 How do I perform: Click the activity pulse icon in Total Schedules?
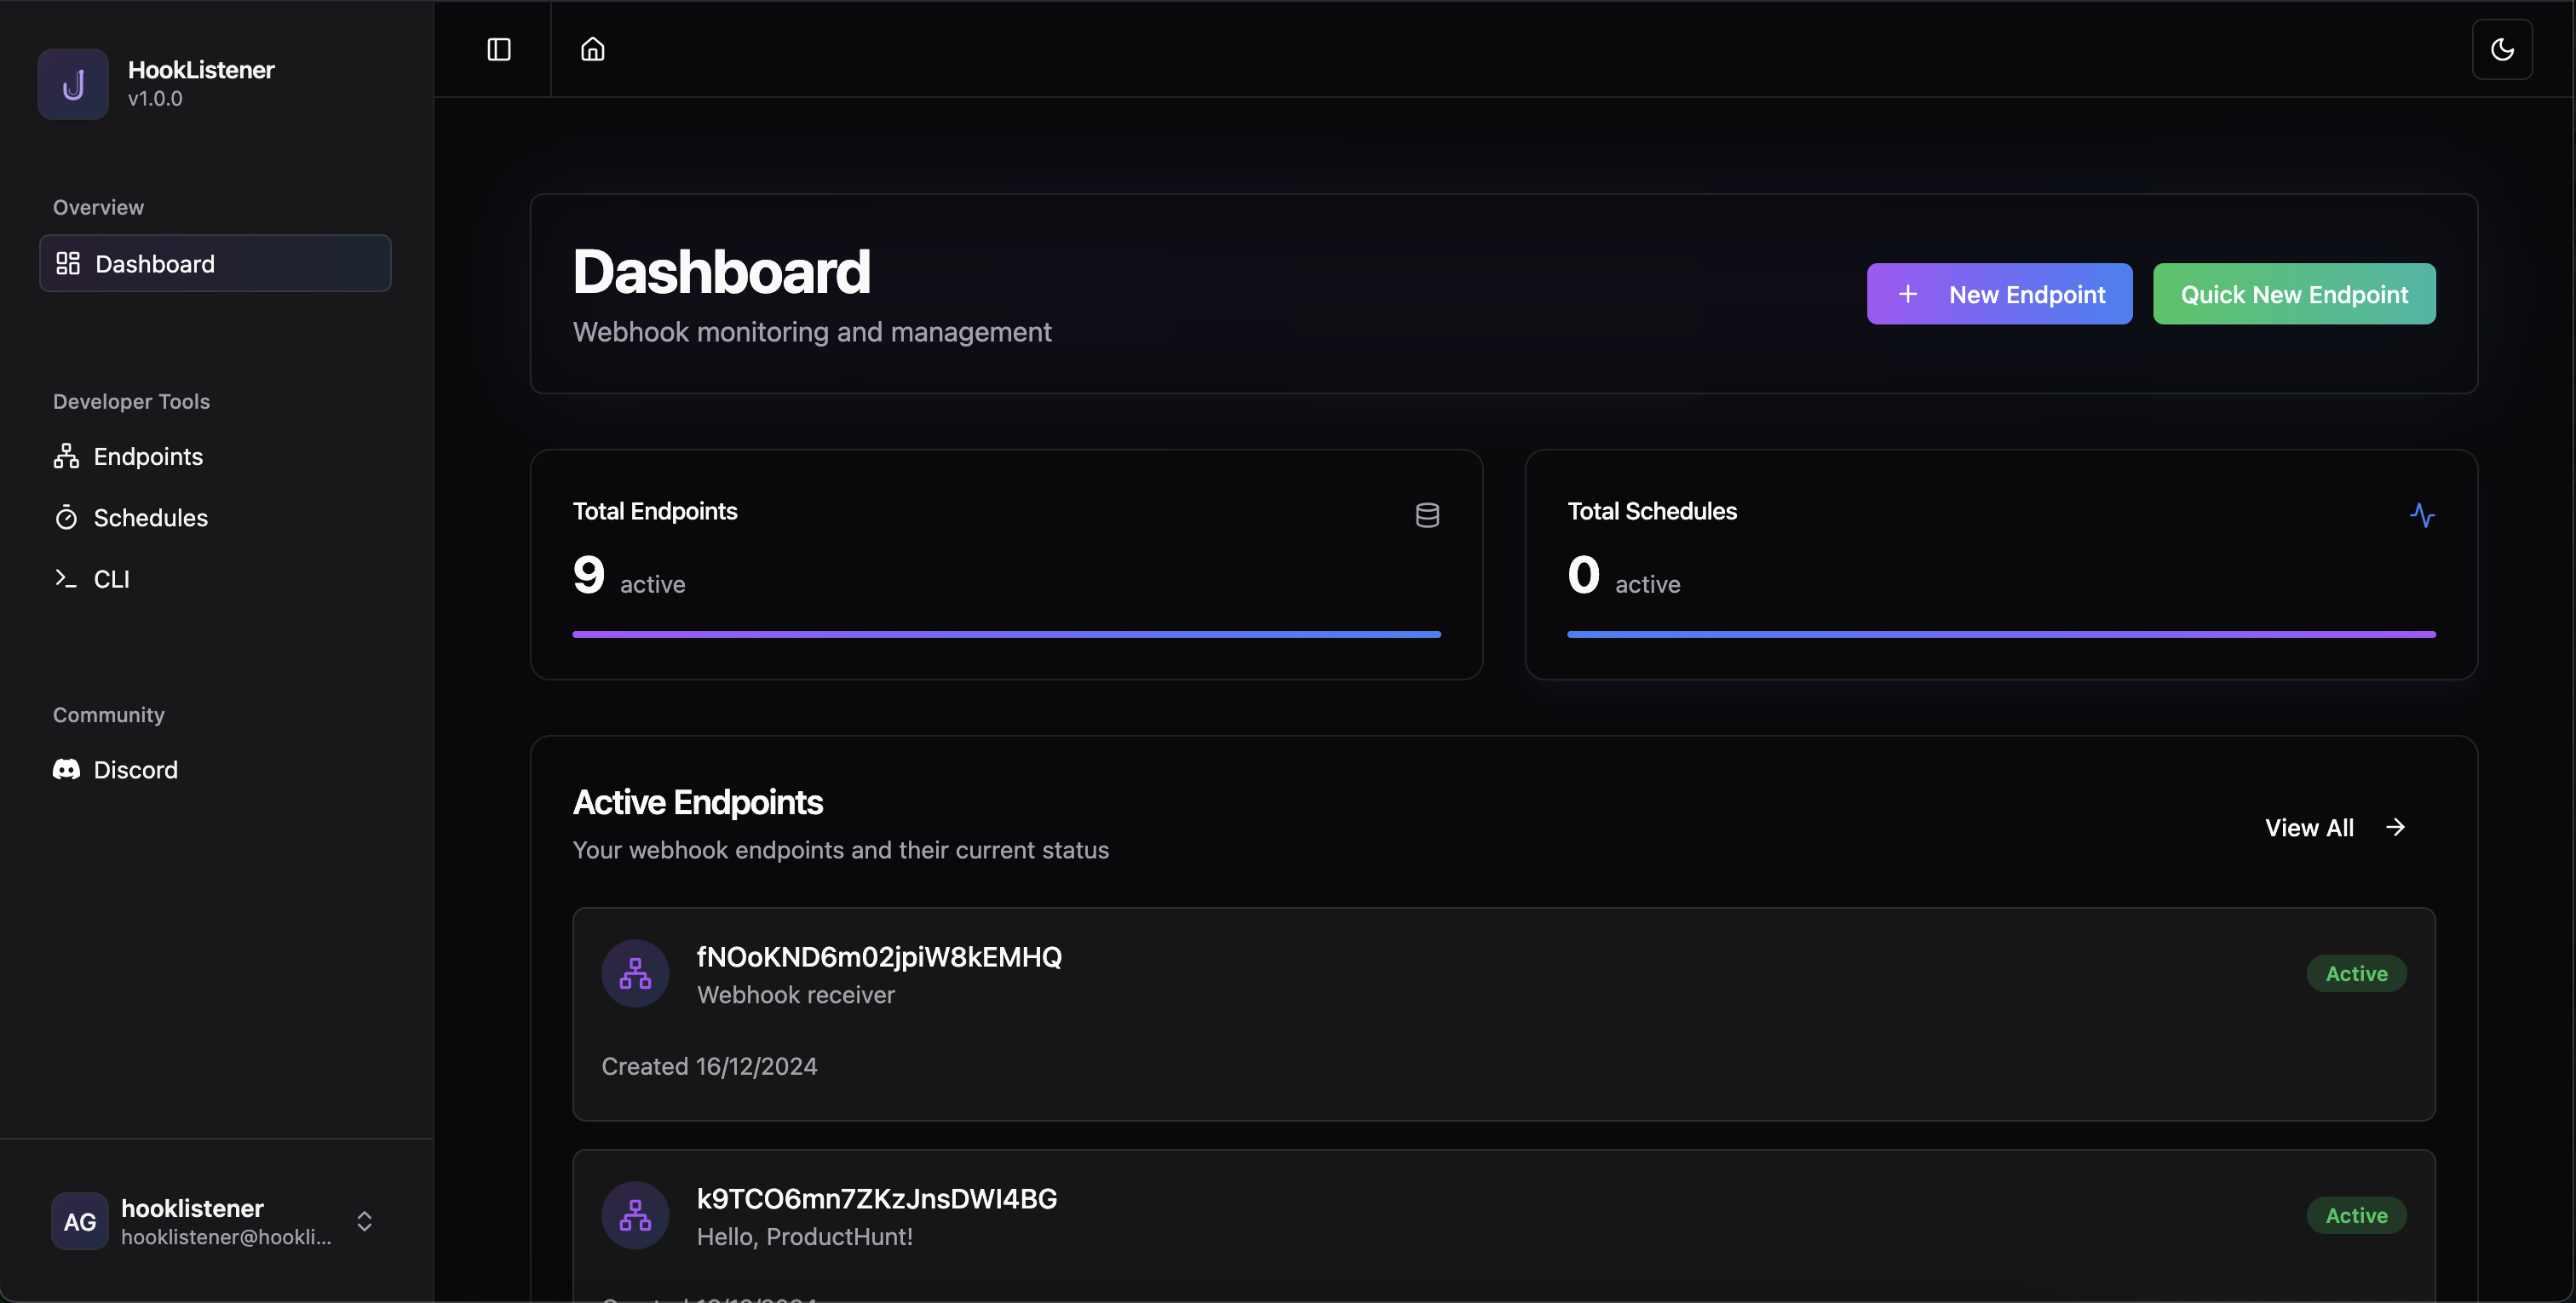point(2422,515)
